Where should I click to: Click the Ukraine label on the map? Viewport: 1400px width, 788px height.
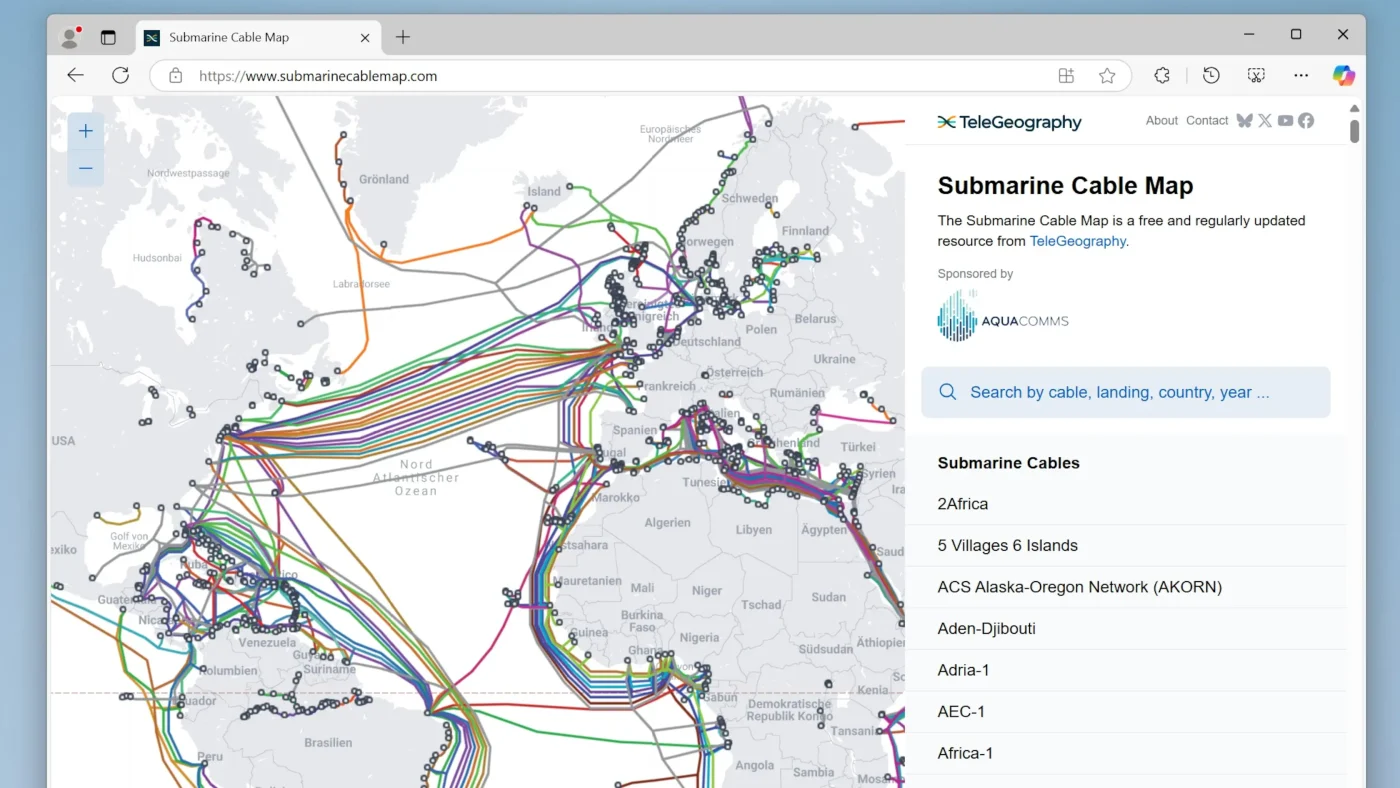(834, 359)
